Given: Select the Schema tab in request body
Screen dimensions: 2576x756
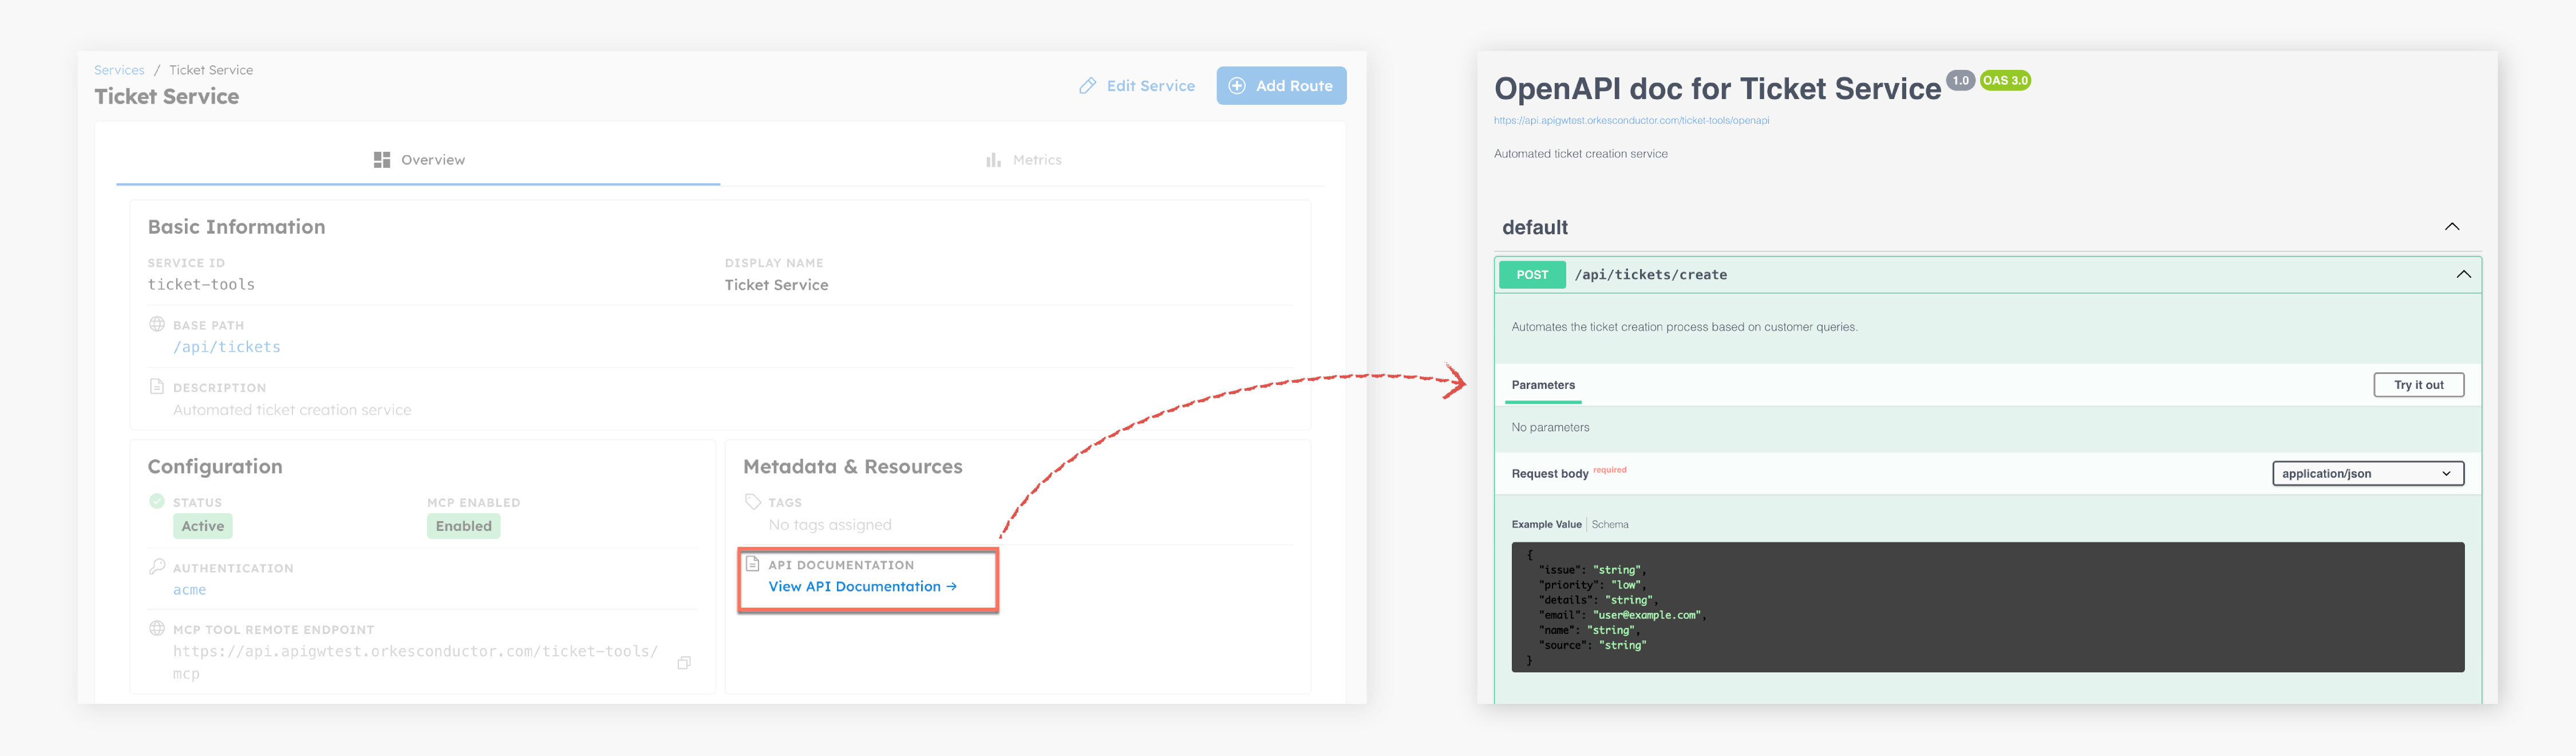Looking at the screenshot, I should [1611, 524].
